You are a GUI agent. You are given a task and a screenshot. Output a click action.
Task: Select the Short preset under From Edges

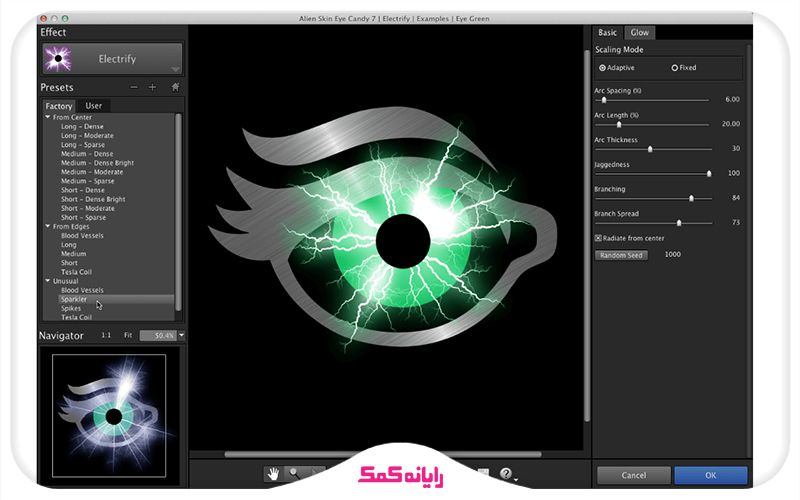click(x=69, y=263)
